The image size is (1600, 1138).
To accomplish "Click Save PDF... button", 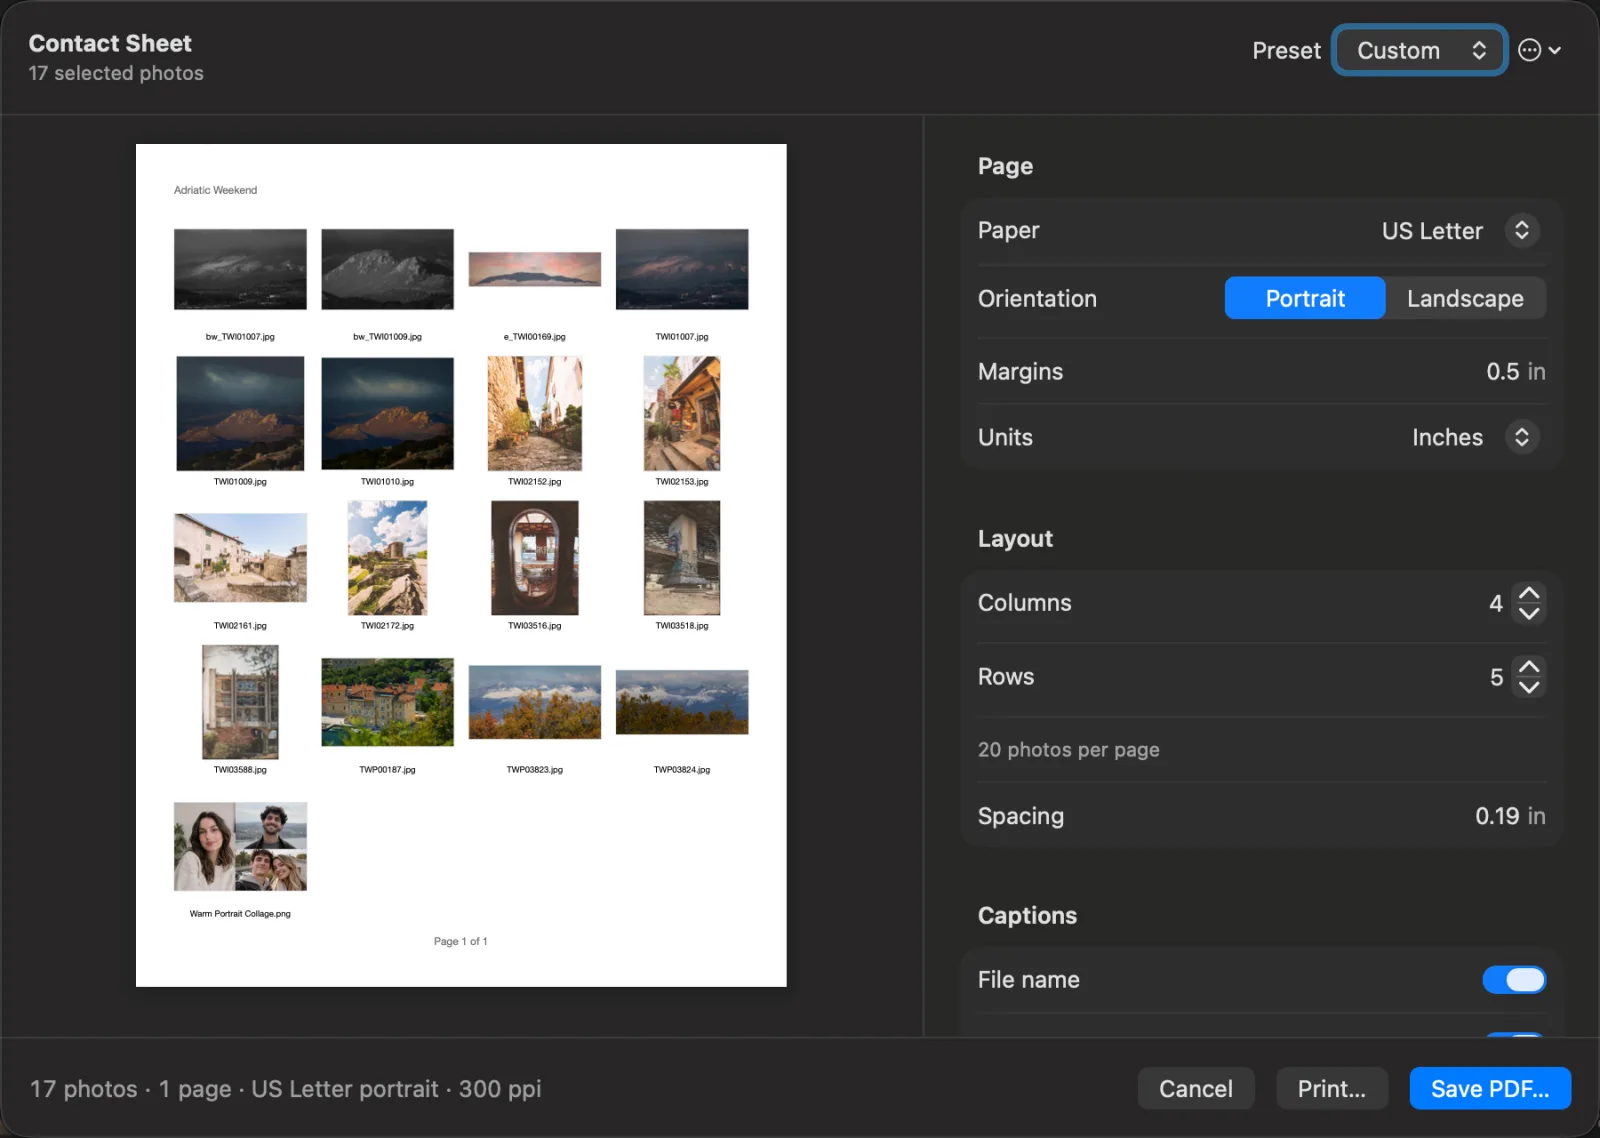I will point(1490,1089).
